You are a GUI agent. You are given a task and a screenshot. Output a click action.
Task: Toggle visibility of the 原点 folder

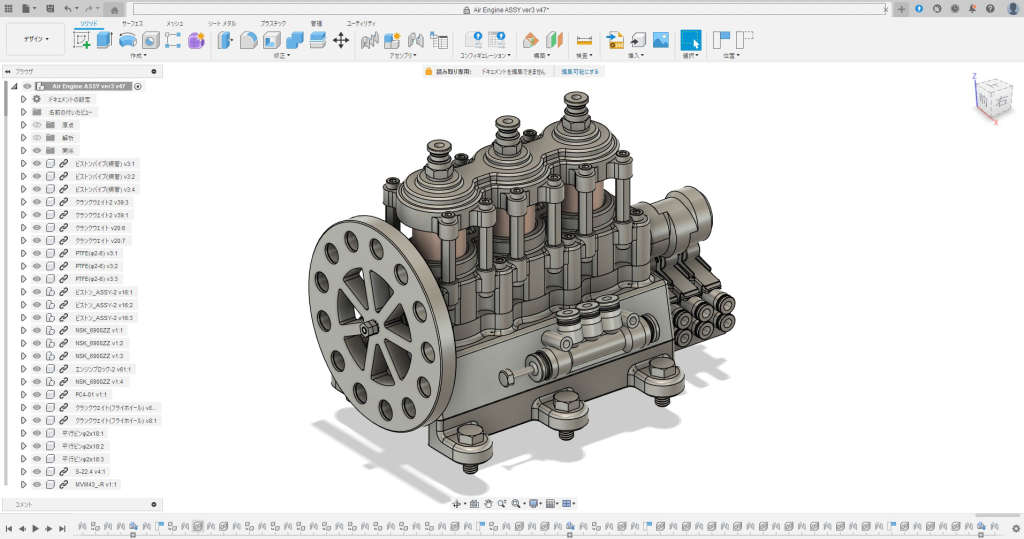coord(37,125)
